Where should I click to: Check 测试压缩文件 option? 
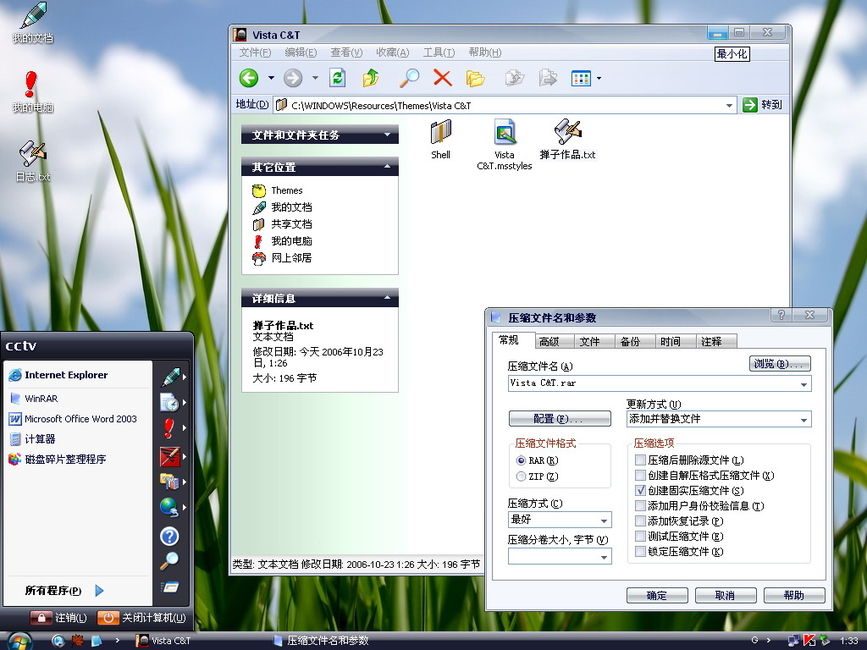pos(640,536)
